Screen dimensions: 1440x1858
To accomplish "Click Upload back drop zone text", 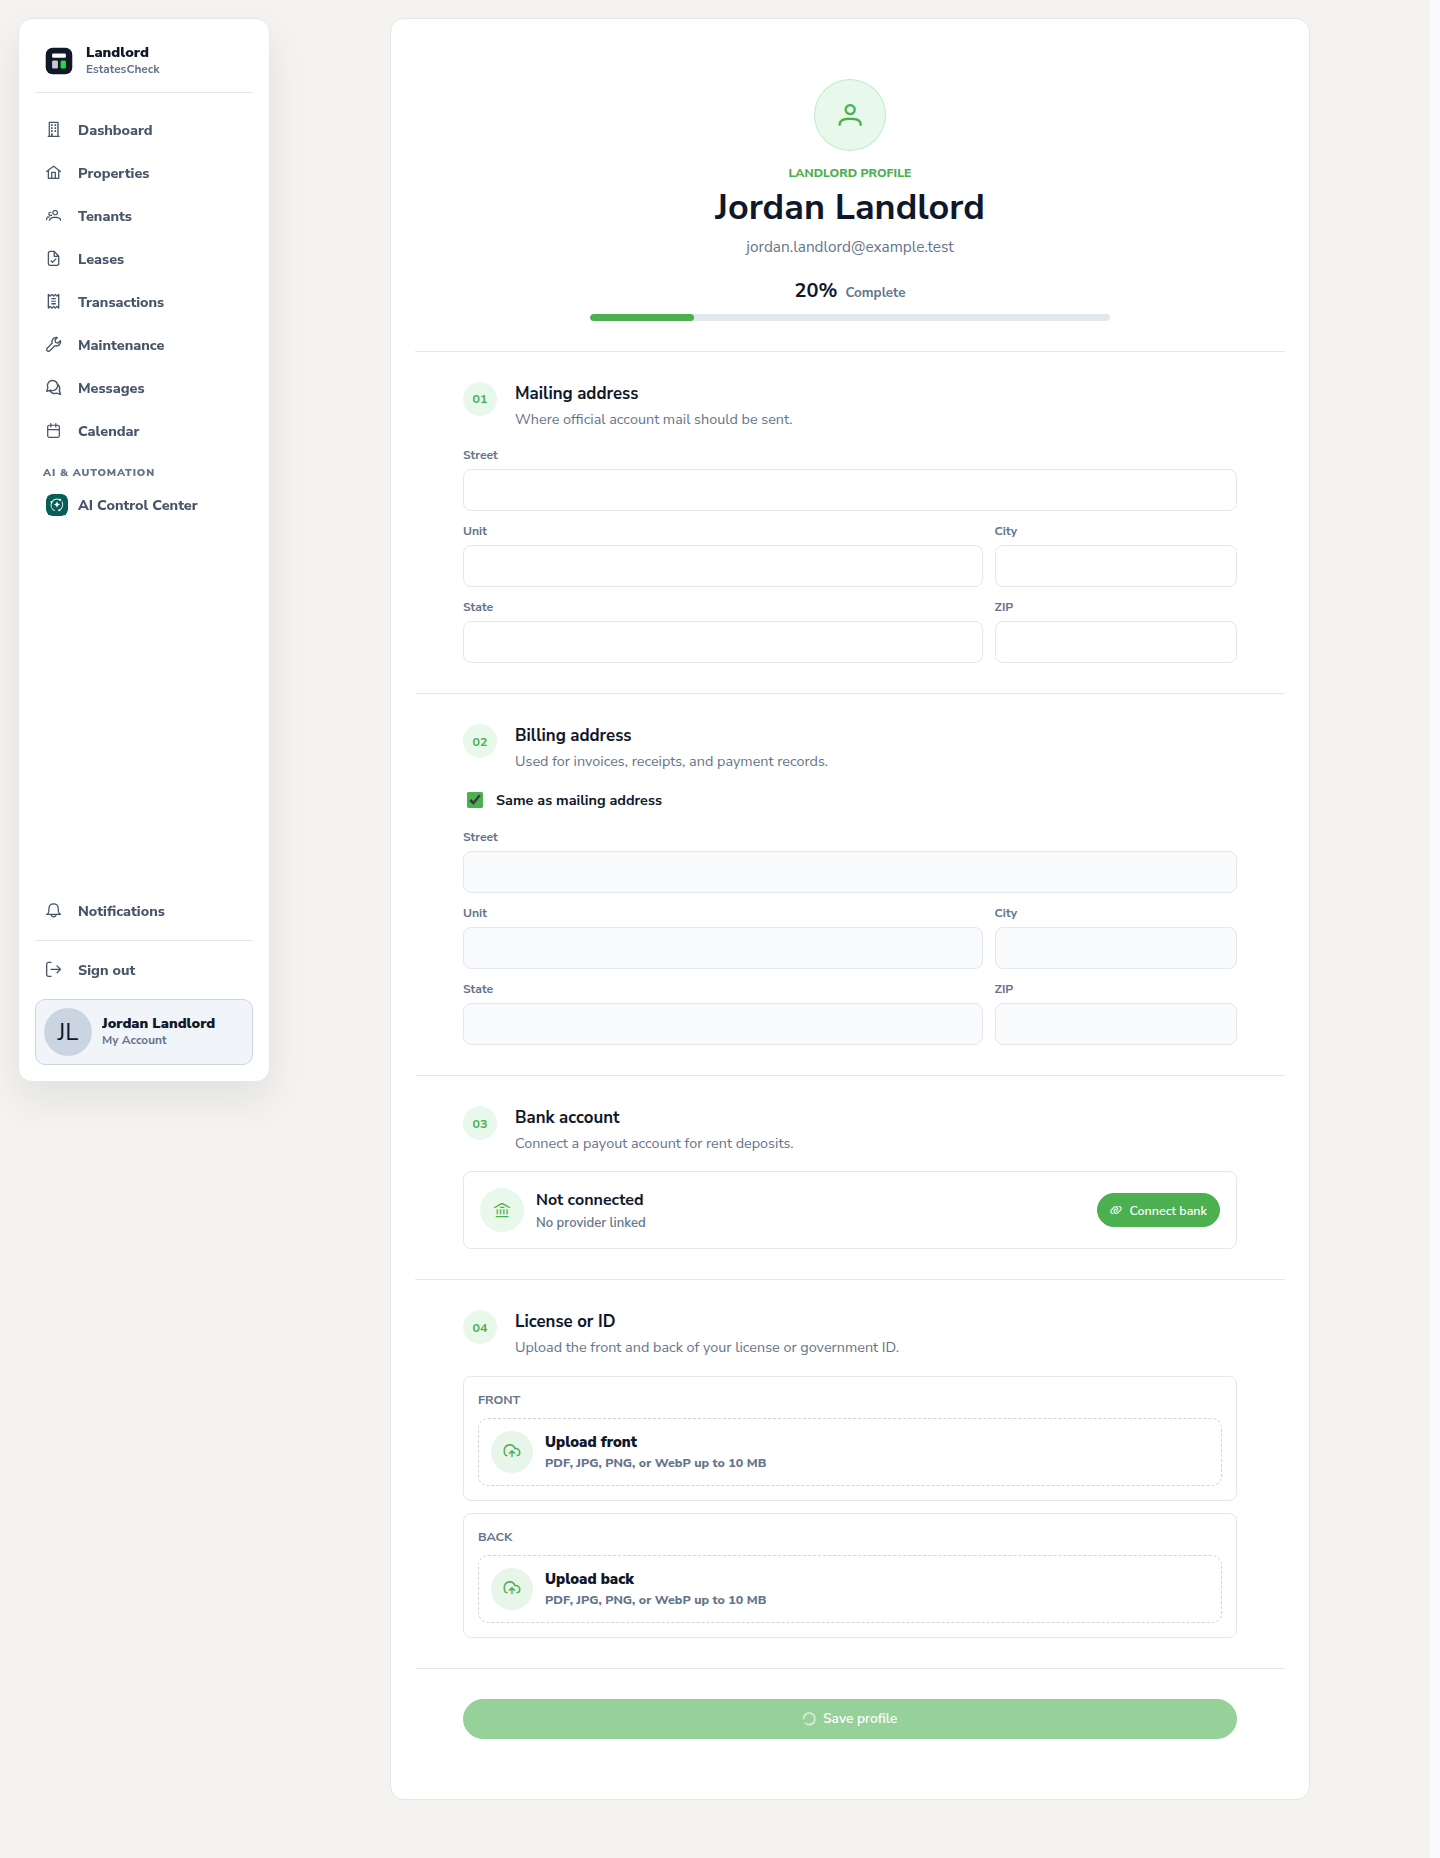I will (x=590, y=1579).
